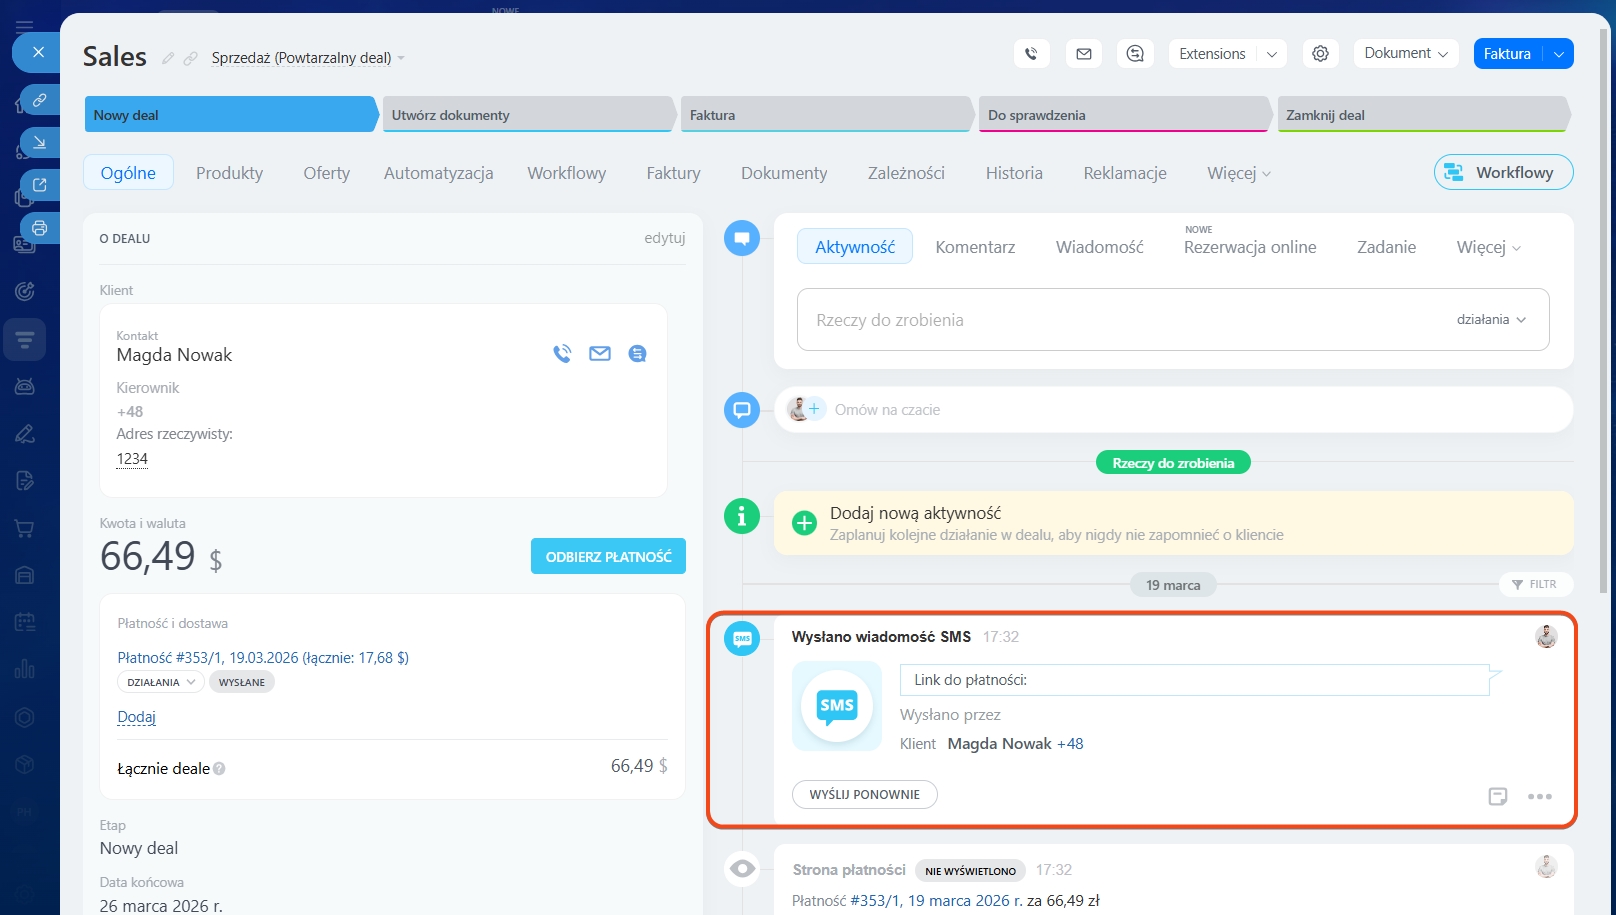Click the phone call icon in top toolbar
1616x915 pixels.
tap(1031, 54)
